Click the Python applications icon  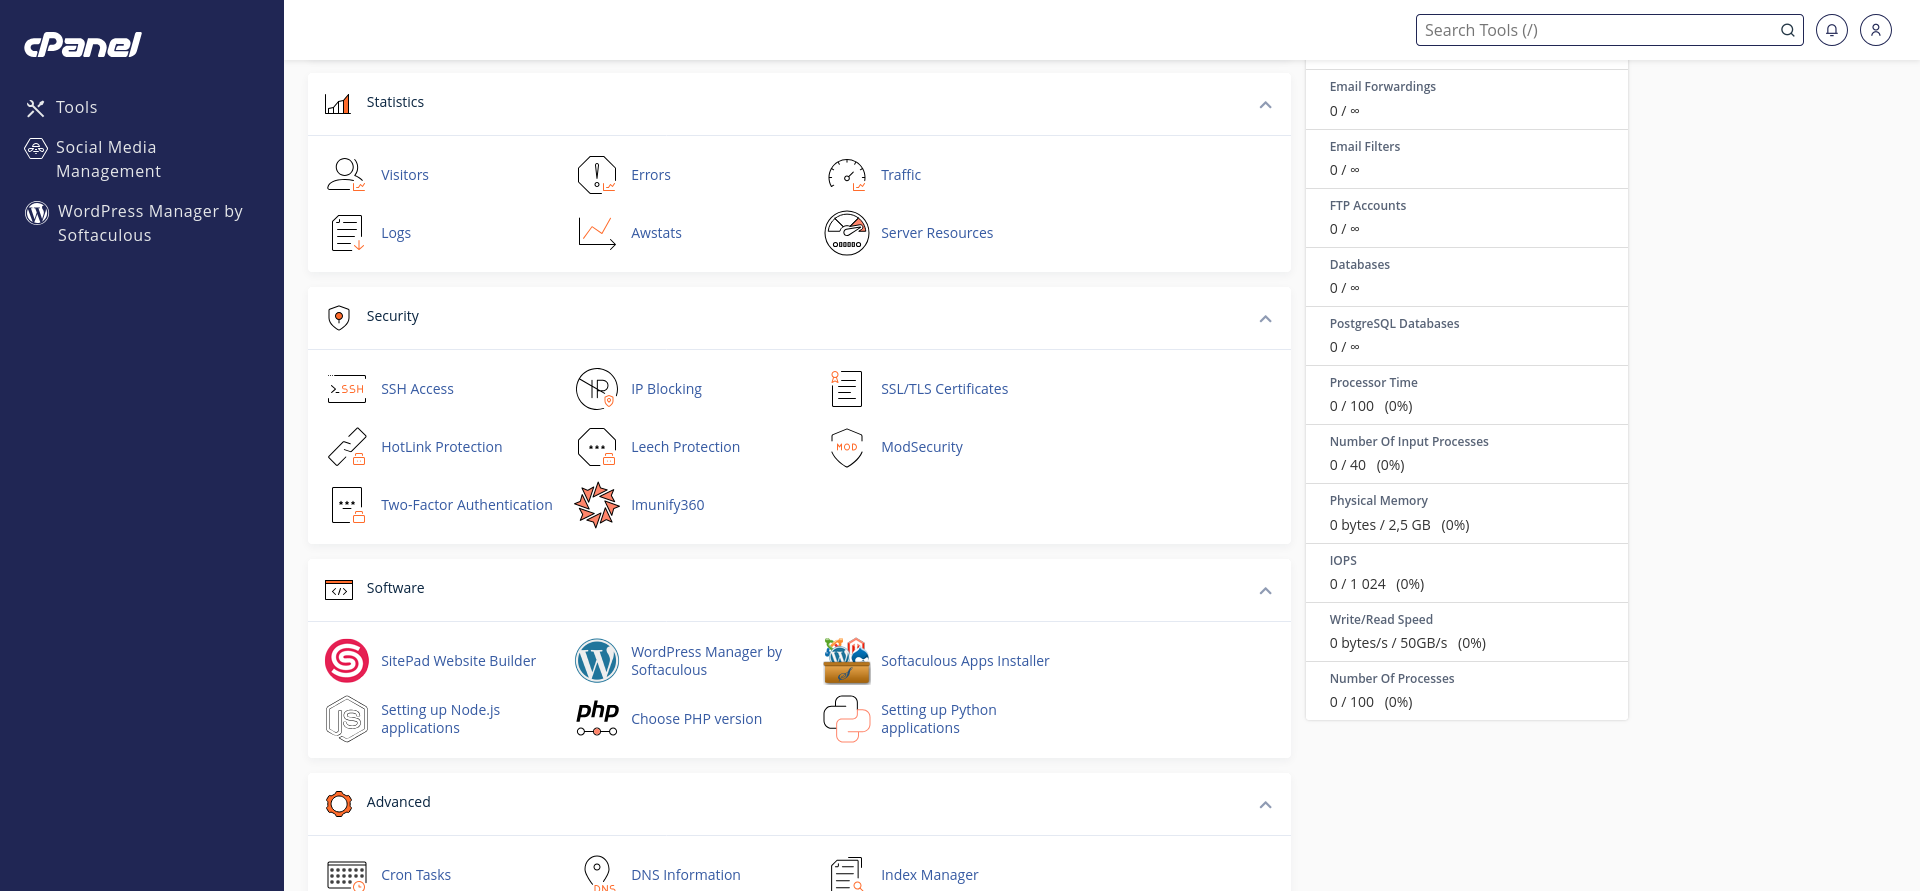(x=847, y=719)
